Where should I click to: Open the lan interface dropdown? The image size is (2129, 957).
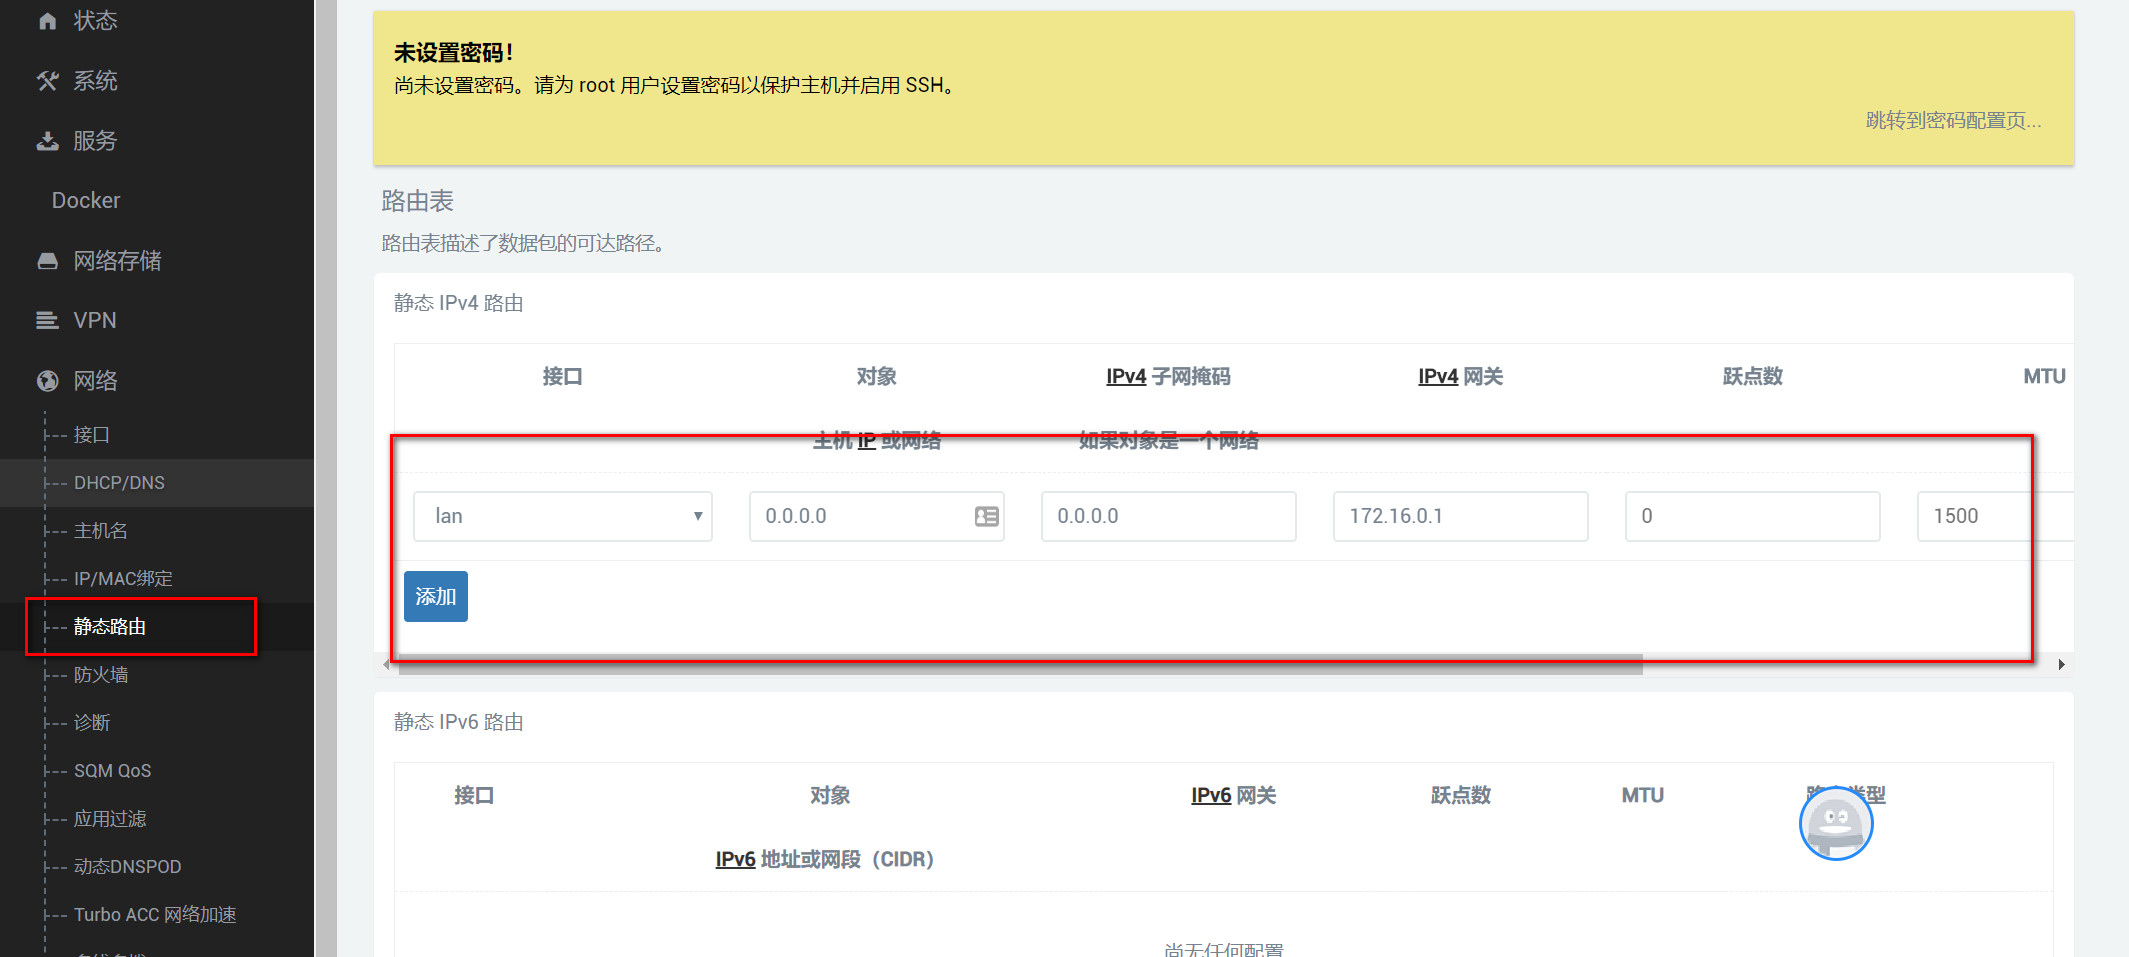click(562, 516)
